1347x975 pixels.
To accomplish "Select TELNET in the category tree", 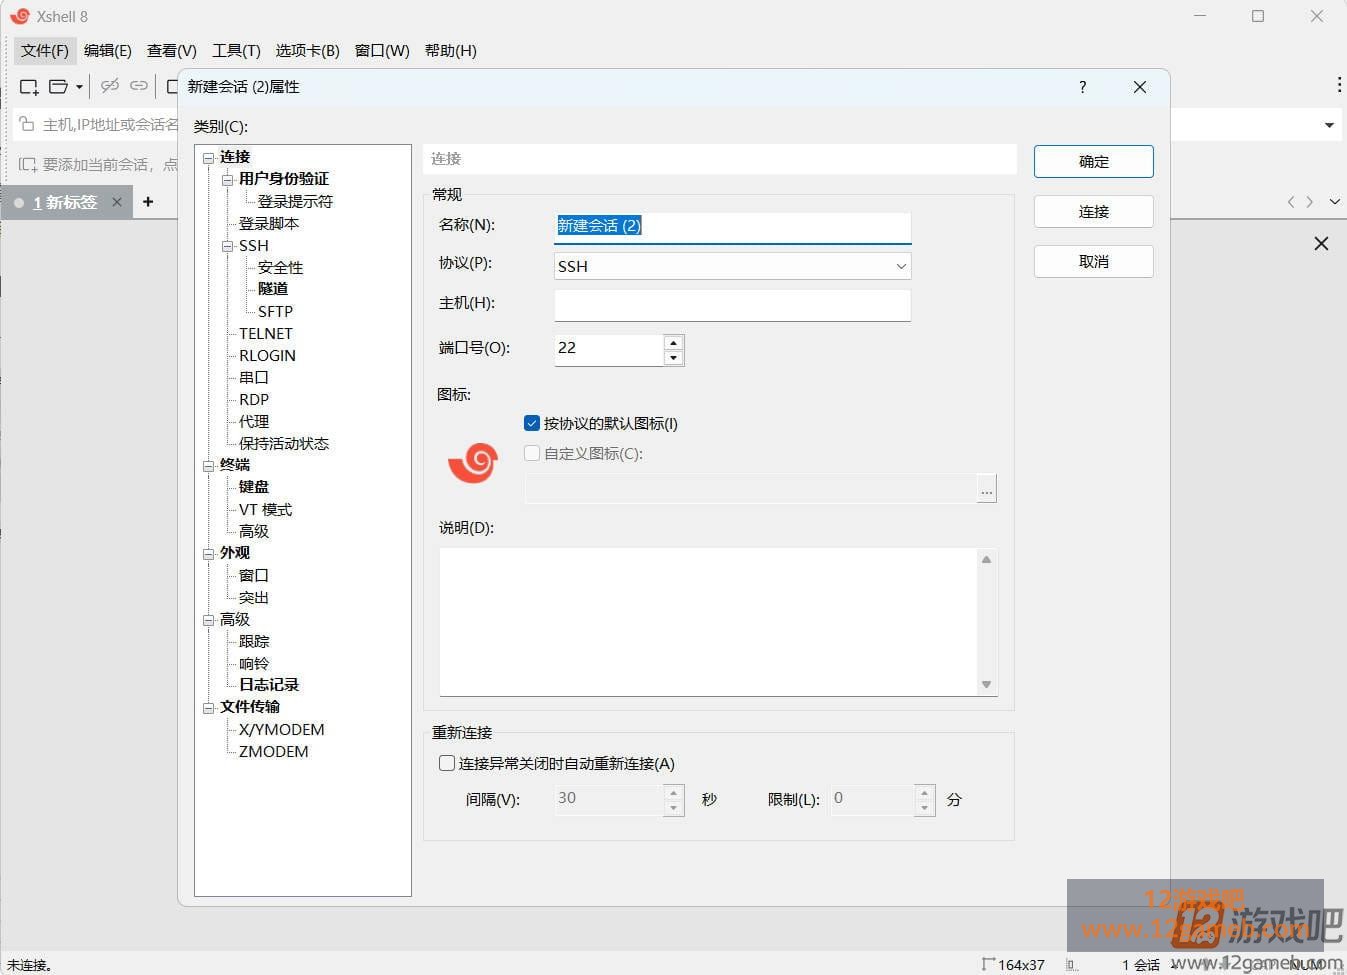I will pyautogui.click(x=266, y=333).
